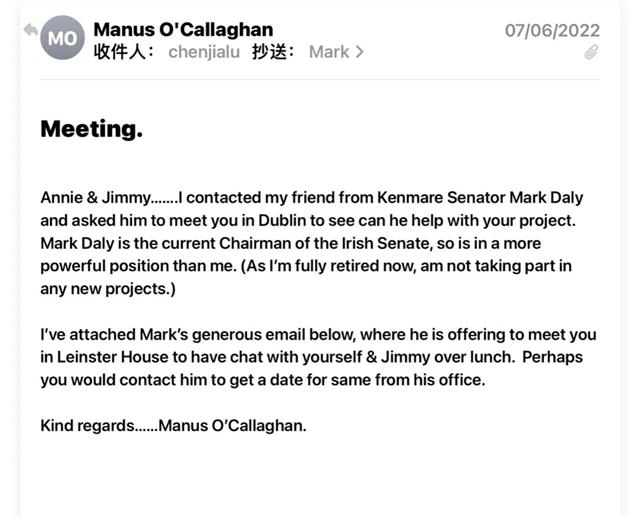Screen dimensions: 640x517
Task: Expand recipient details with the chevron
Action: click(x=359, y=52)
